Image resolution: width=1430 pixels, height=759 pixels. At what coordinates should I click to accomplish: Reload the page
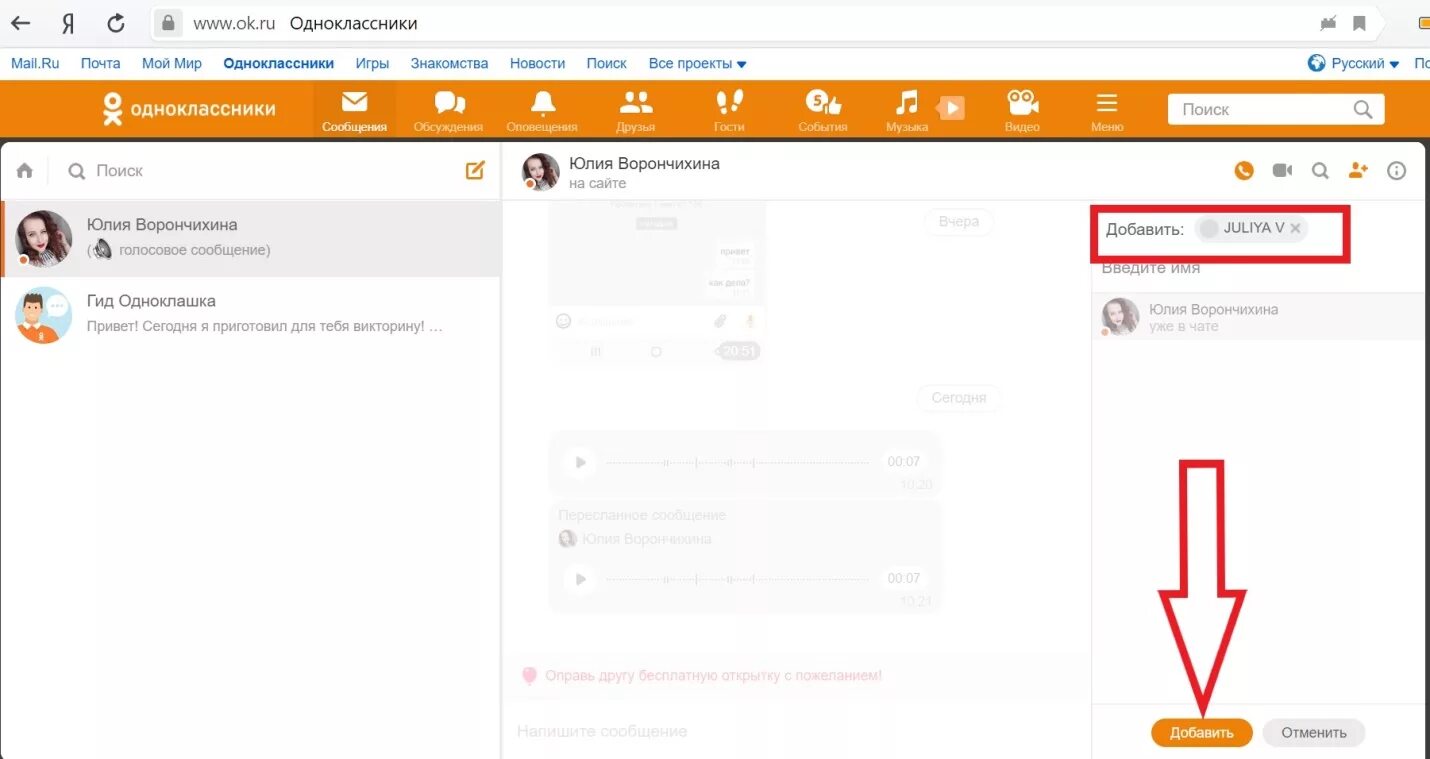116,23
